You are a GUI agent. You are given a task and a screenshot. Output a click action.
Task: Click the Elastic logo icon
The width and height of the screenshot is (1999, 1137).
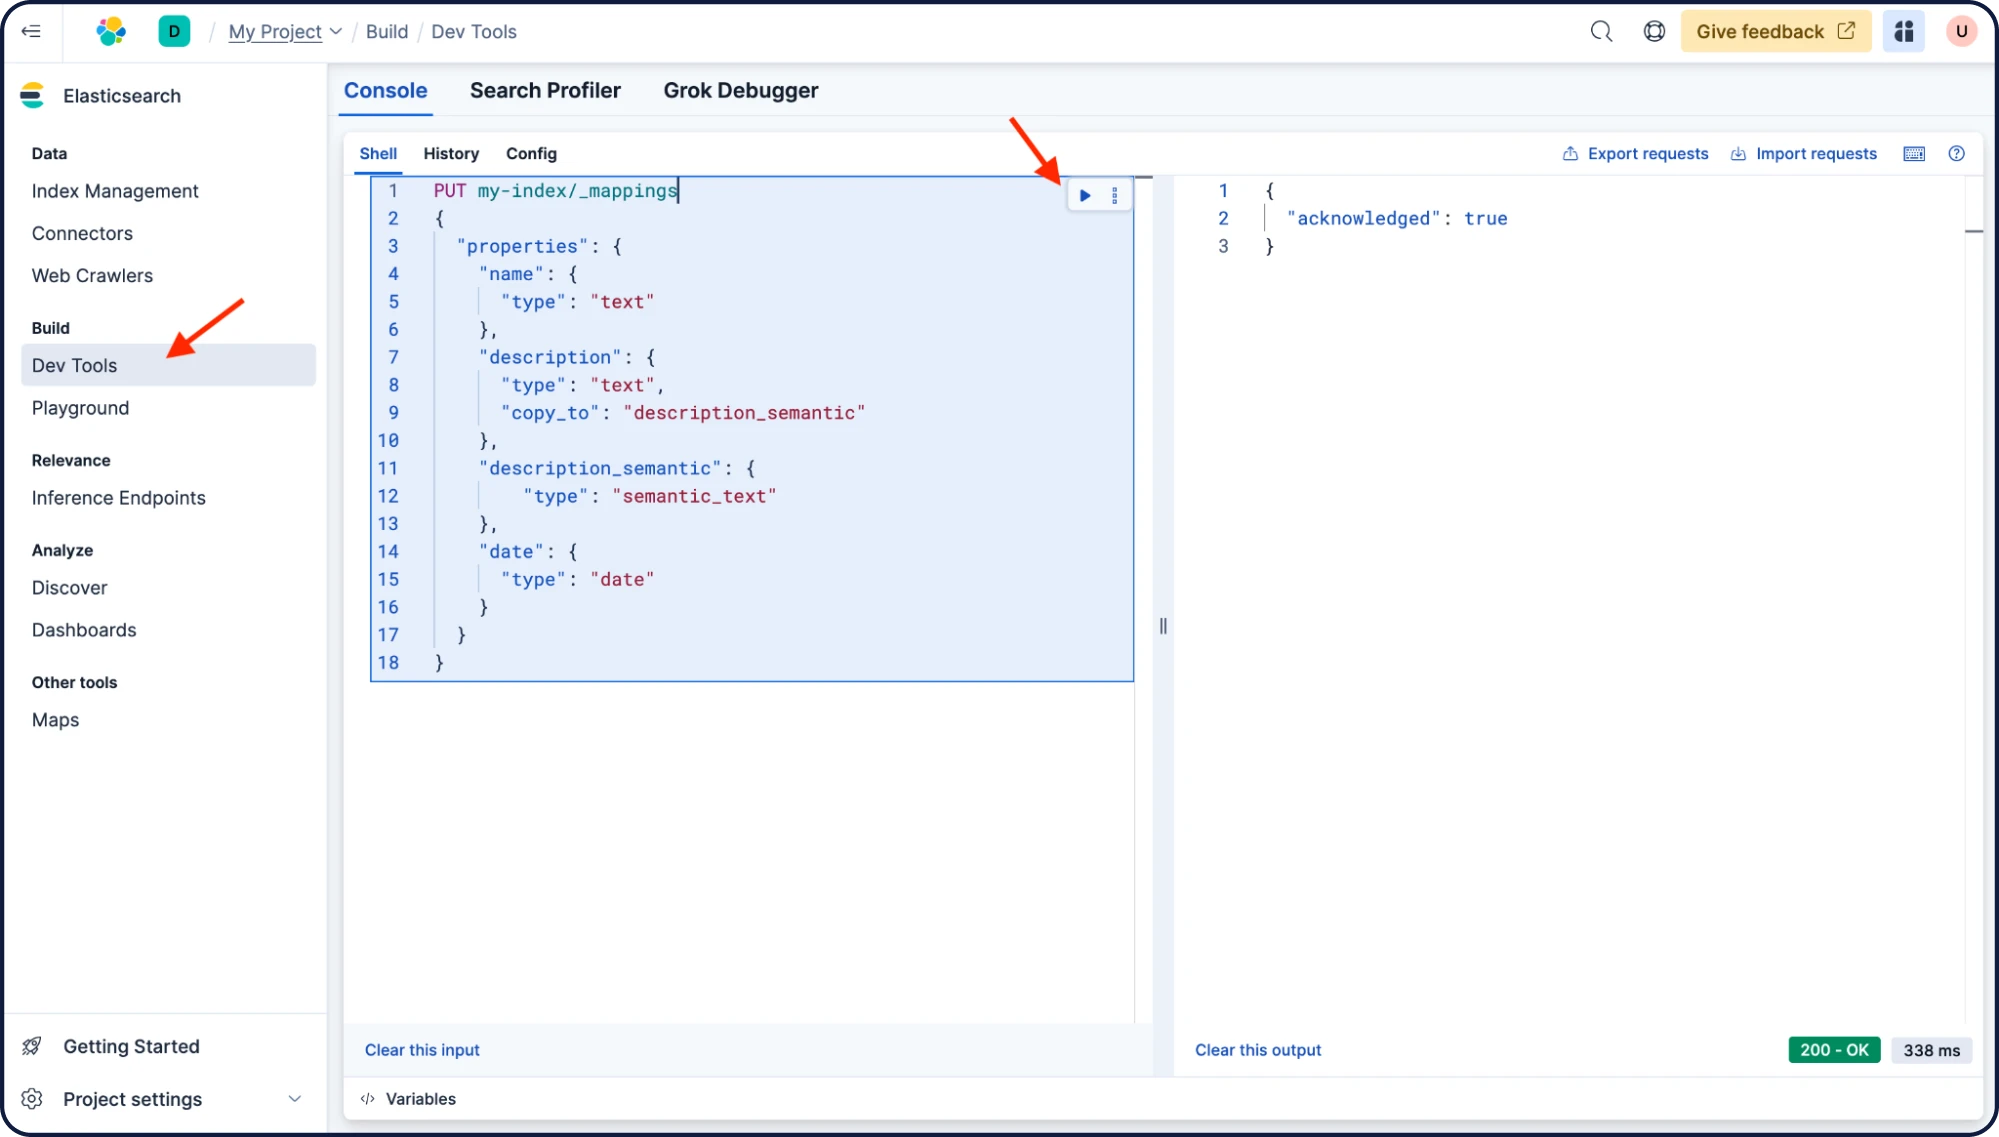coord(111,31)
